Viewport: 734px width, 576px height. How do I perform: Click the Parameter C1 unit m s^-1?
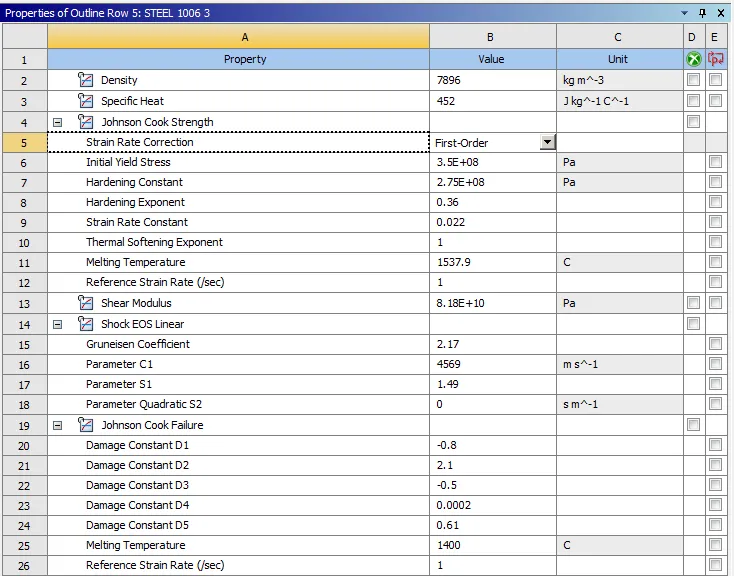click(x=620, y=364)
